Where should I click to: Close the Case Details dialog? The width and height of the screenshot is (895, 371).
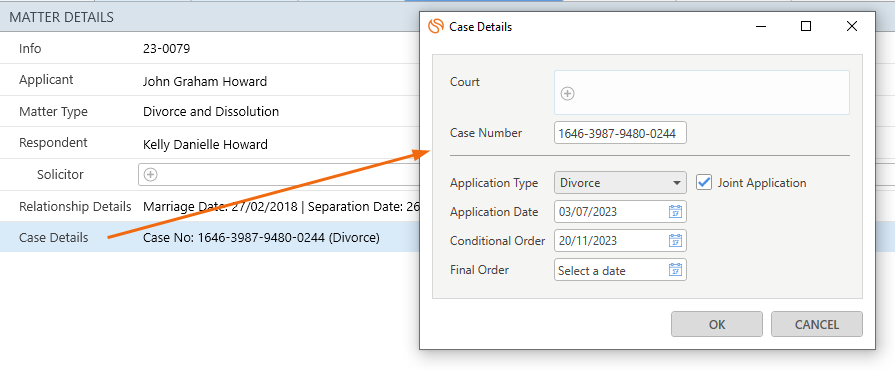click(852, 26)
